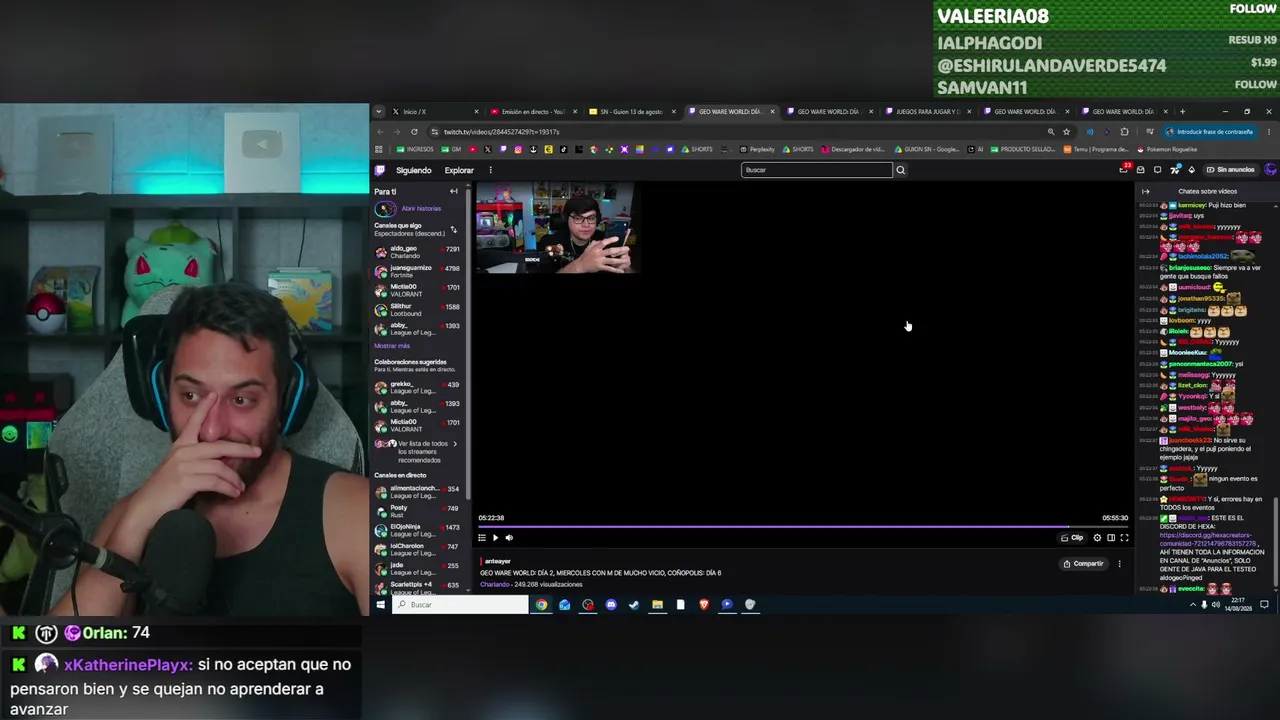Switch to JUEGOS PARA JUGAR tab
This screenshot has width=1280, height=720.
pyautogui.click(x=927, y=112)
